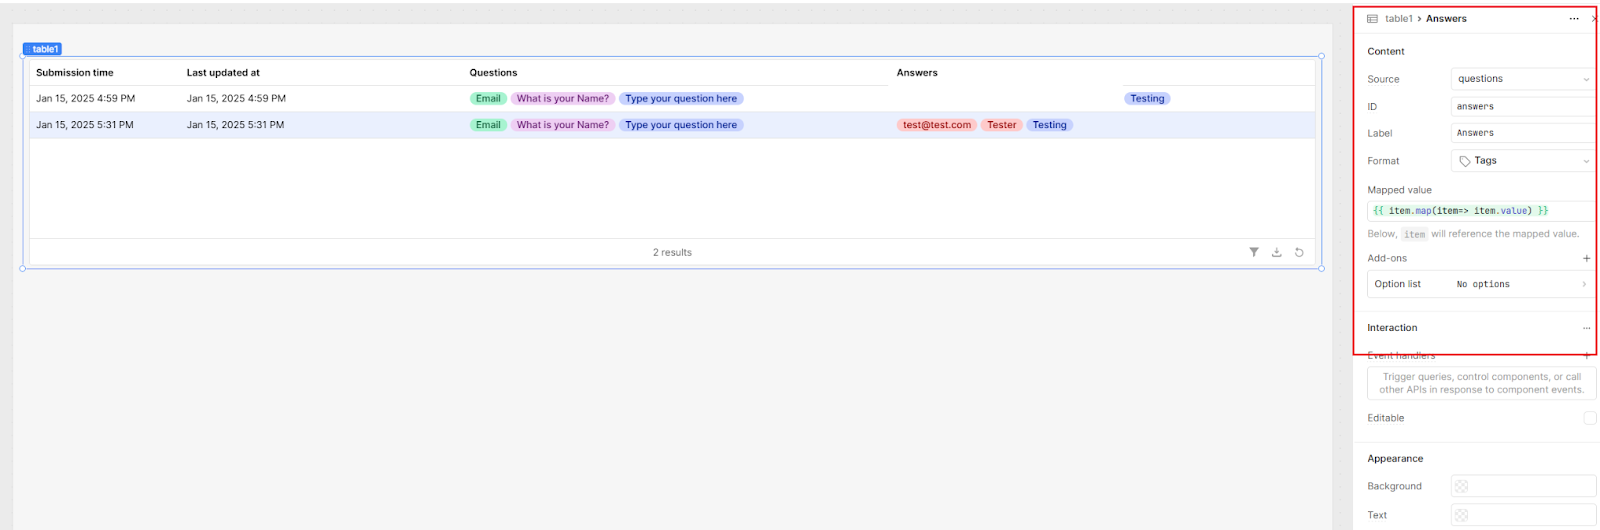Open the Background color swatch
The image size is (1600, 530).
click(x=1461, y=486)
